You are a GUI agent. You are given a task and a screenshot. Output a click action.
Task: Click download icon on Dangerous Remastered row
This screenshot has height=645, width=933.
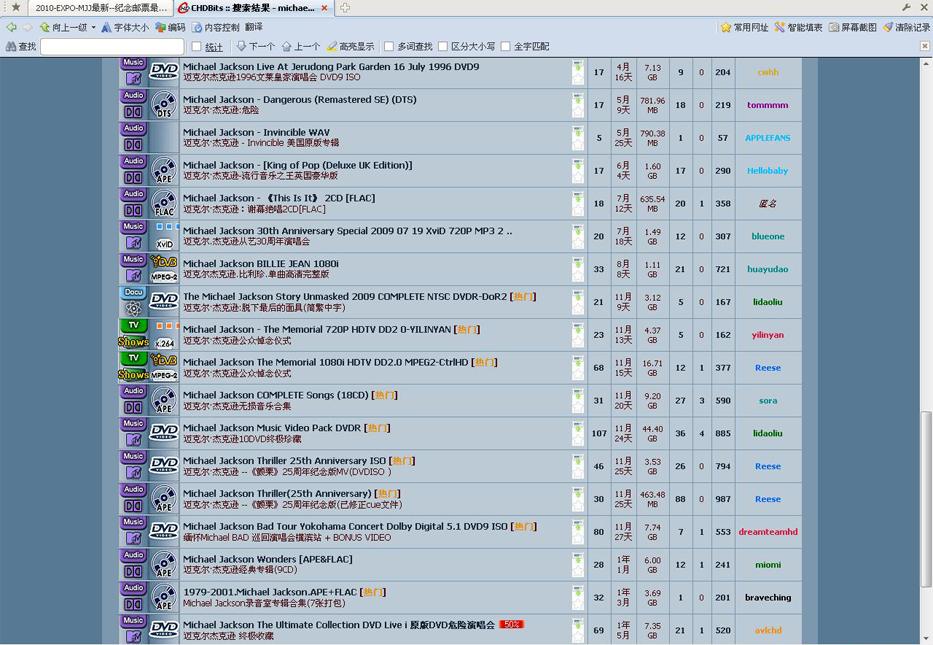pyautogui.click(x=578, y=98)
